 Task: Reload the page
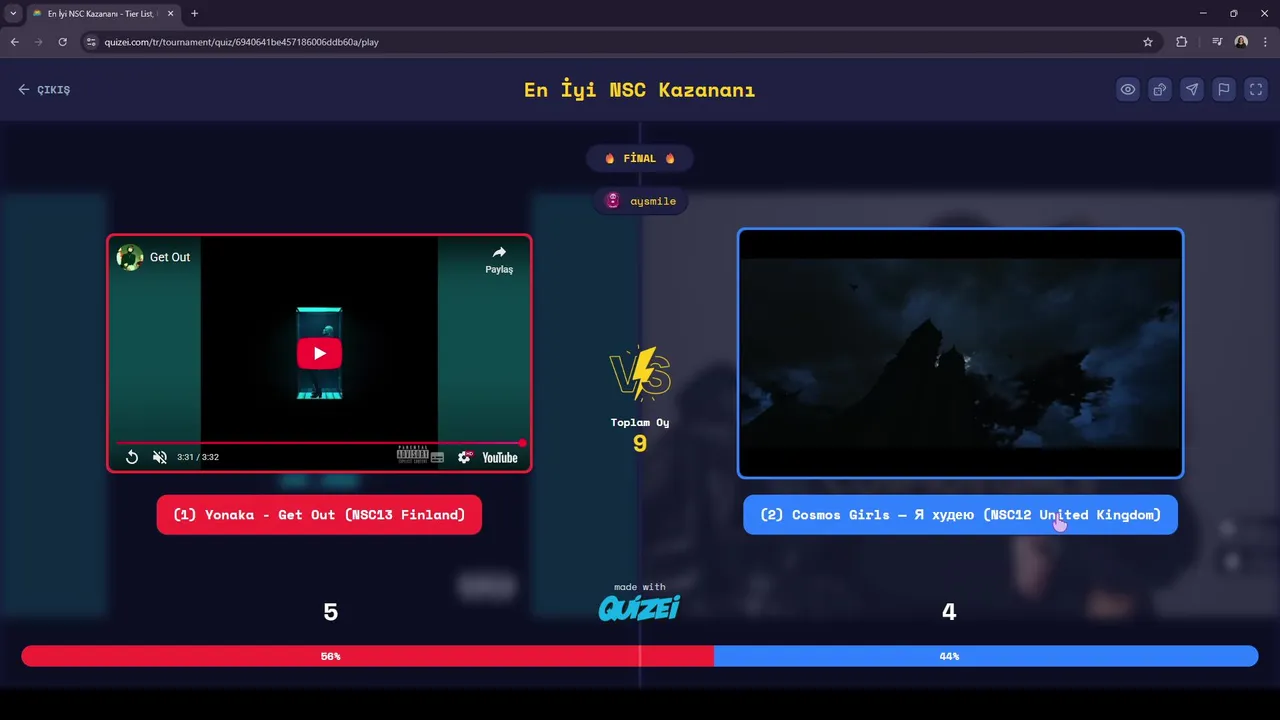click(62, 42)
